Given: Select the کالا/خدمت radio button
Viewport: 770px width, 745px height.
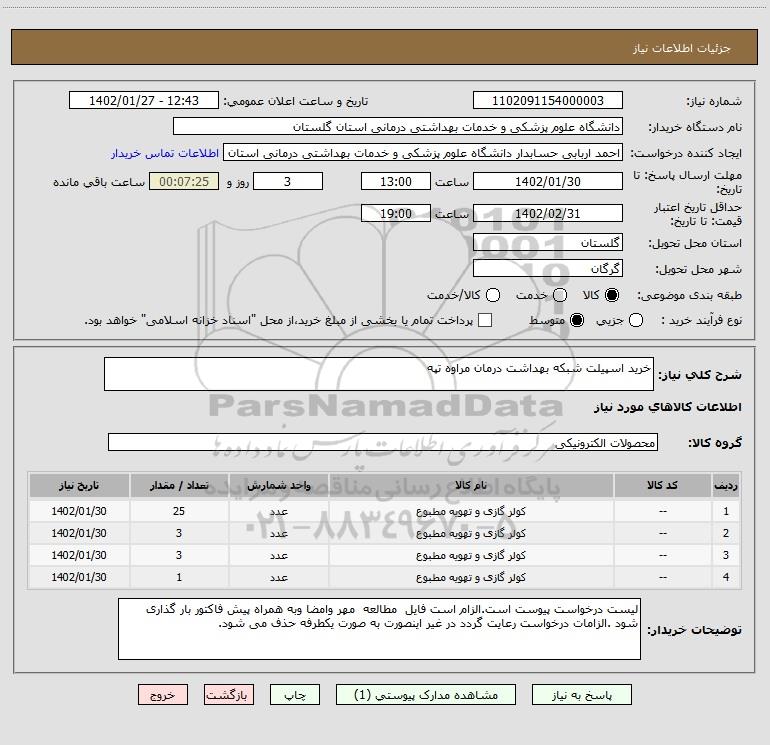Looking at the screenshot, I should pyautogui.click(x=493, y=295).
